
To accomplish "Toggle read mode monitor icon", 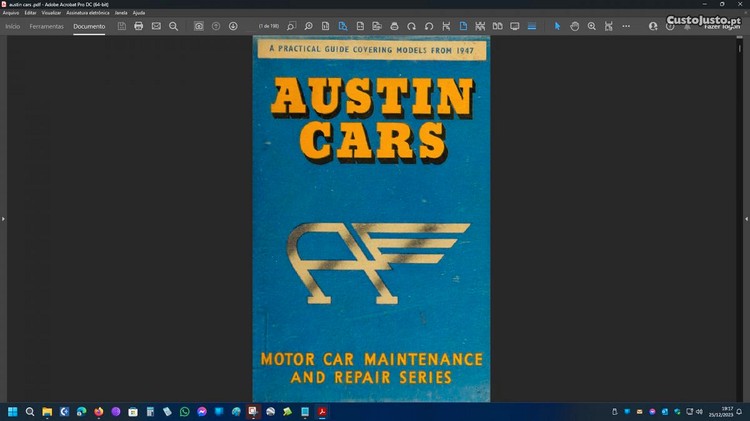I will (515, 26).
